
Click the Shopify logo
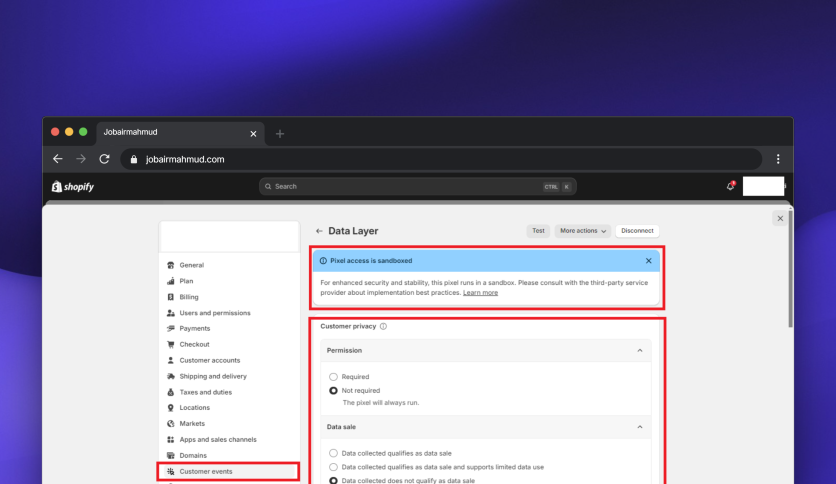pyautogui.click(x=73, y=187)
